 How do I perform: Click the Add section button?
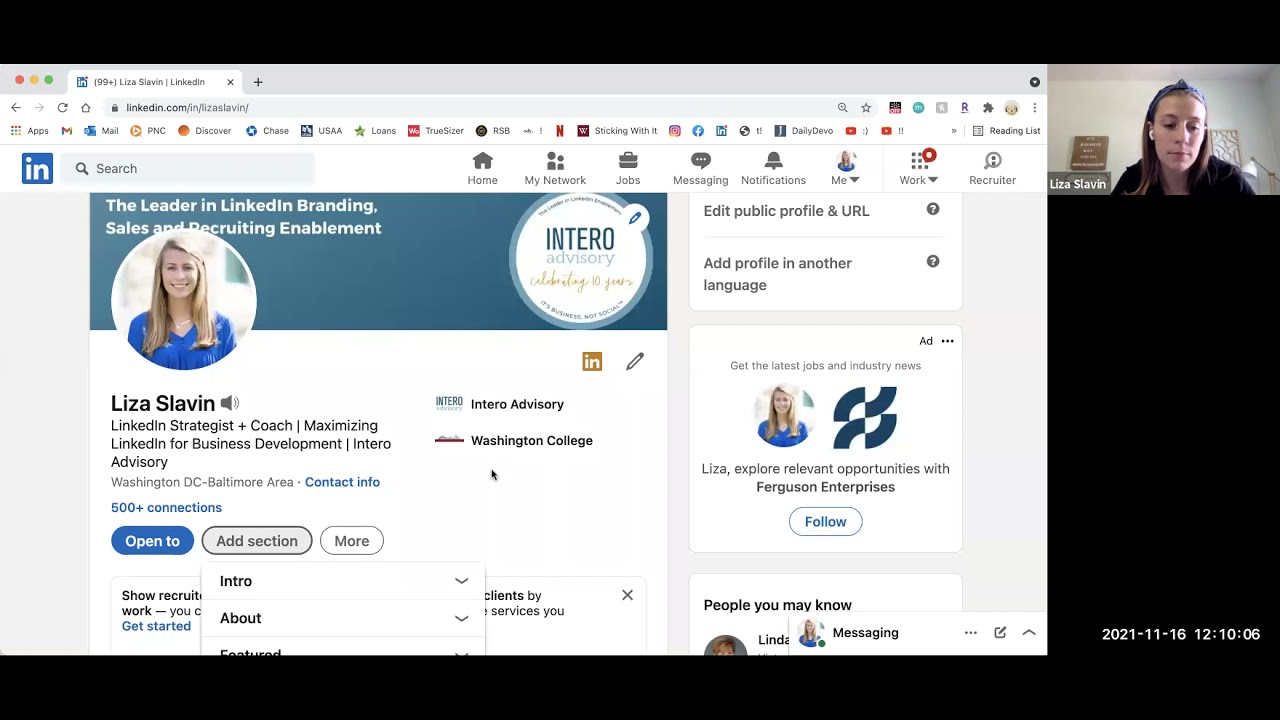click(x=257, y=541)
